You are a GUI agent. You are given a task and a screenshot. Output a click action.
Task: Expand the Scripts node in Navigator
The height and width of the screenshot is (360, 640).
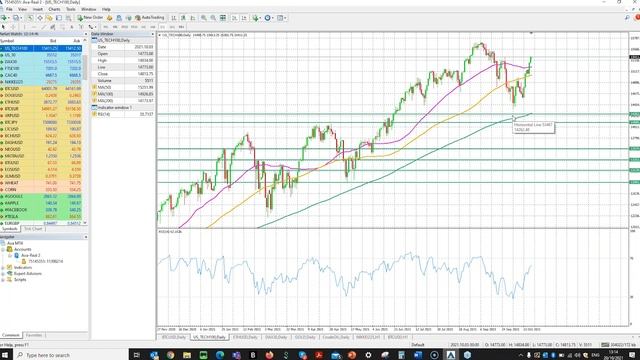(3, 280)
